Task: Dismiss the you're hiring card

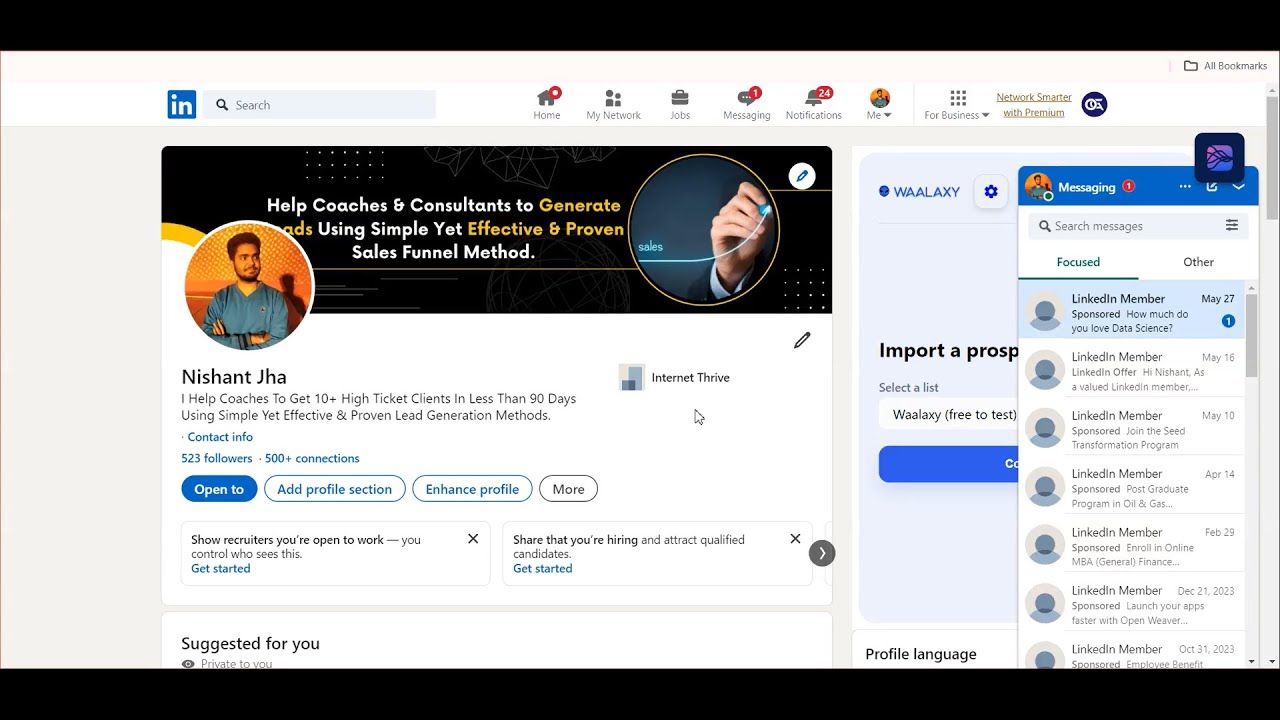Action: pos(795,539)
